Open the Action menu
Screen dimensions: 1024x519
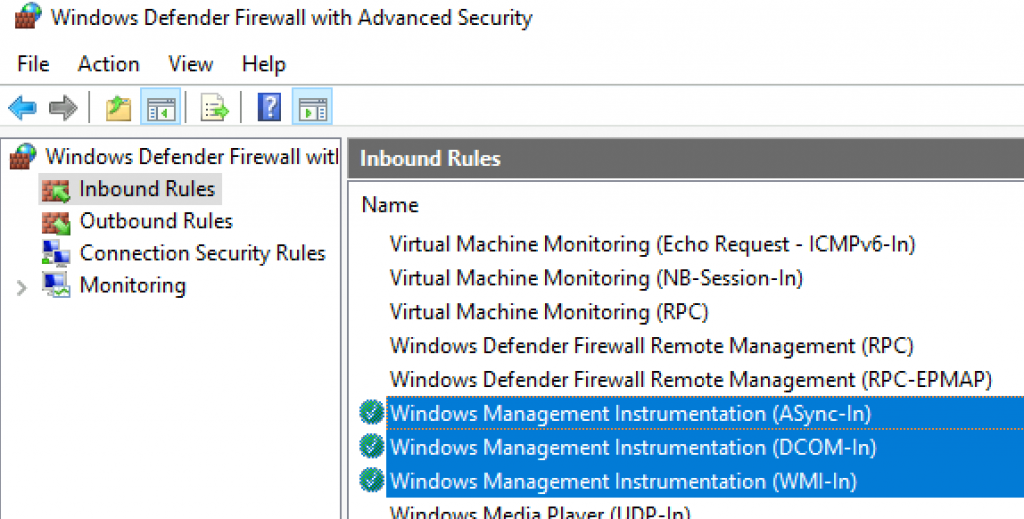[108, 64]
